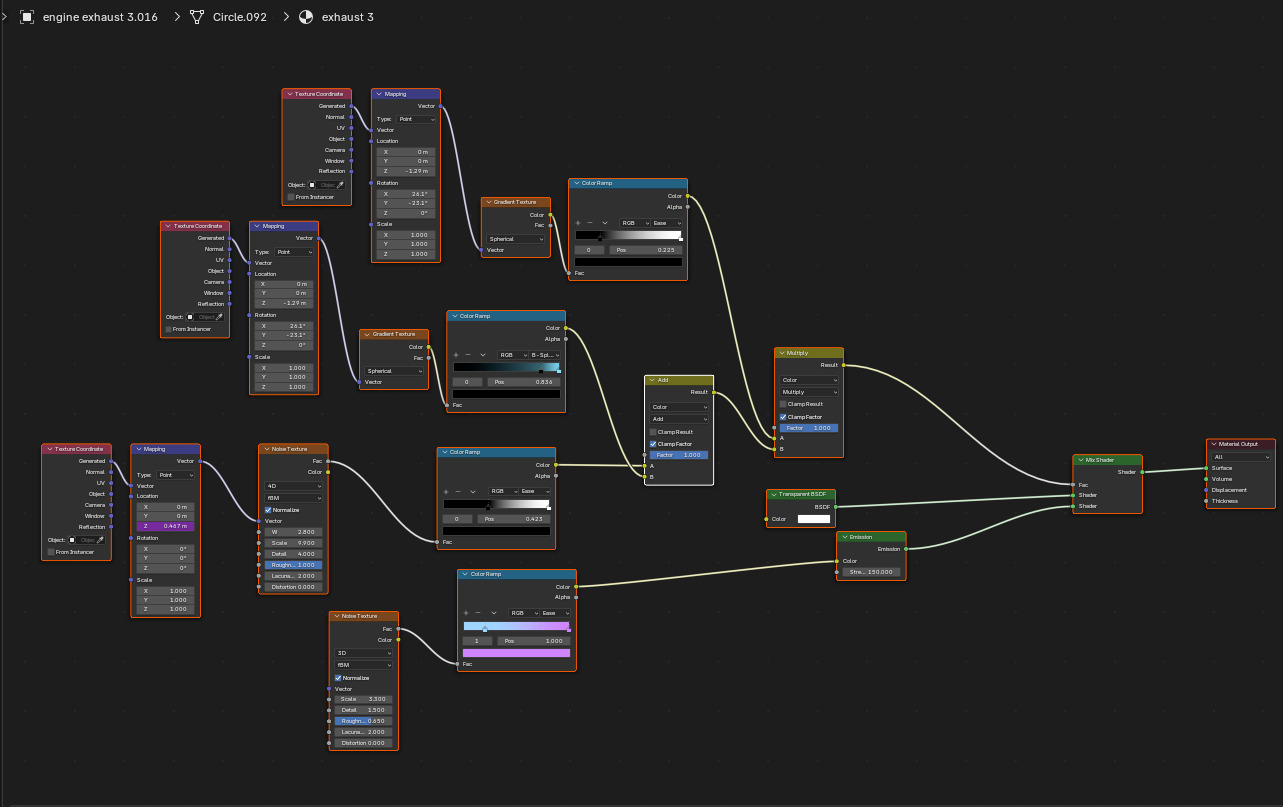Remove color stop in ramp with Pos 0.836
1283x807 pixels.
click(468, 355)
